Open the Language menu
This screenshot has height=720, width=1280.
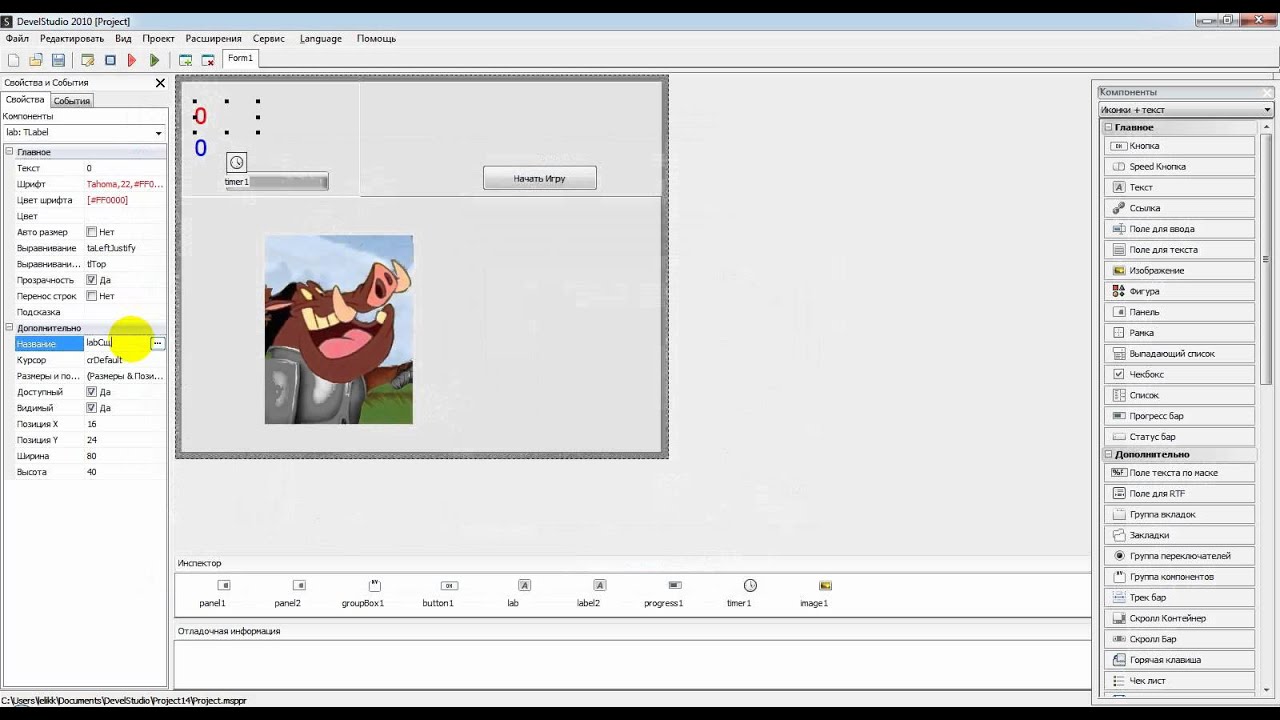(321, 38)
